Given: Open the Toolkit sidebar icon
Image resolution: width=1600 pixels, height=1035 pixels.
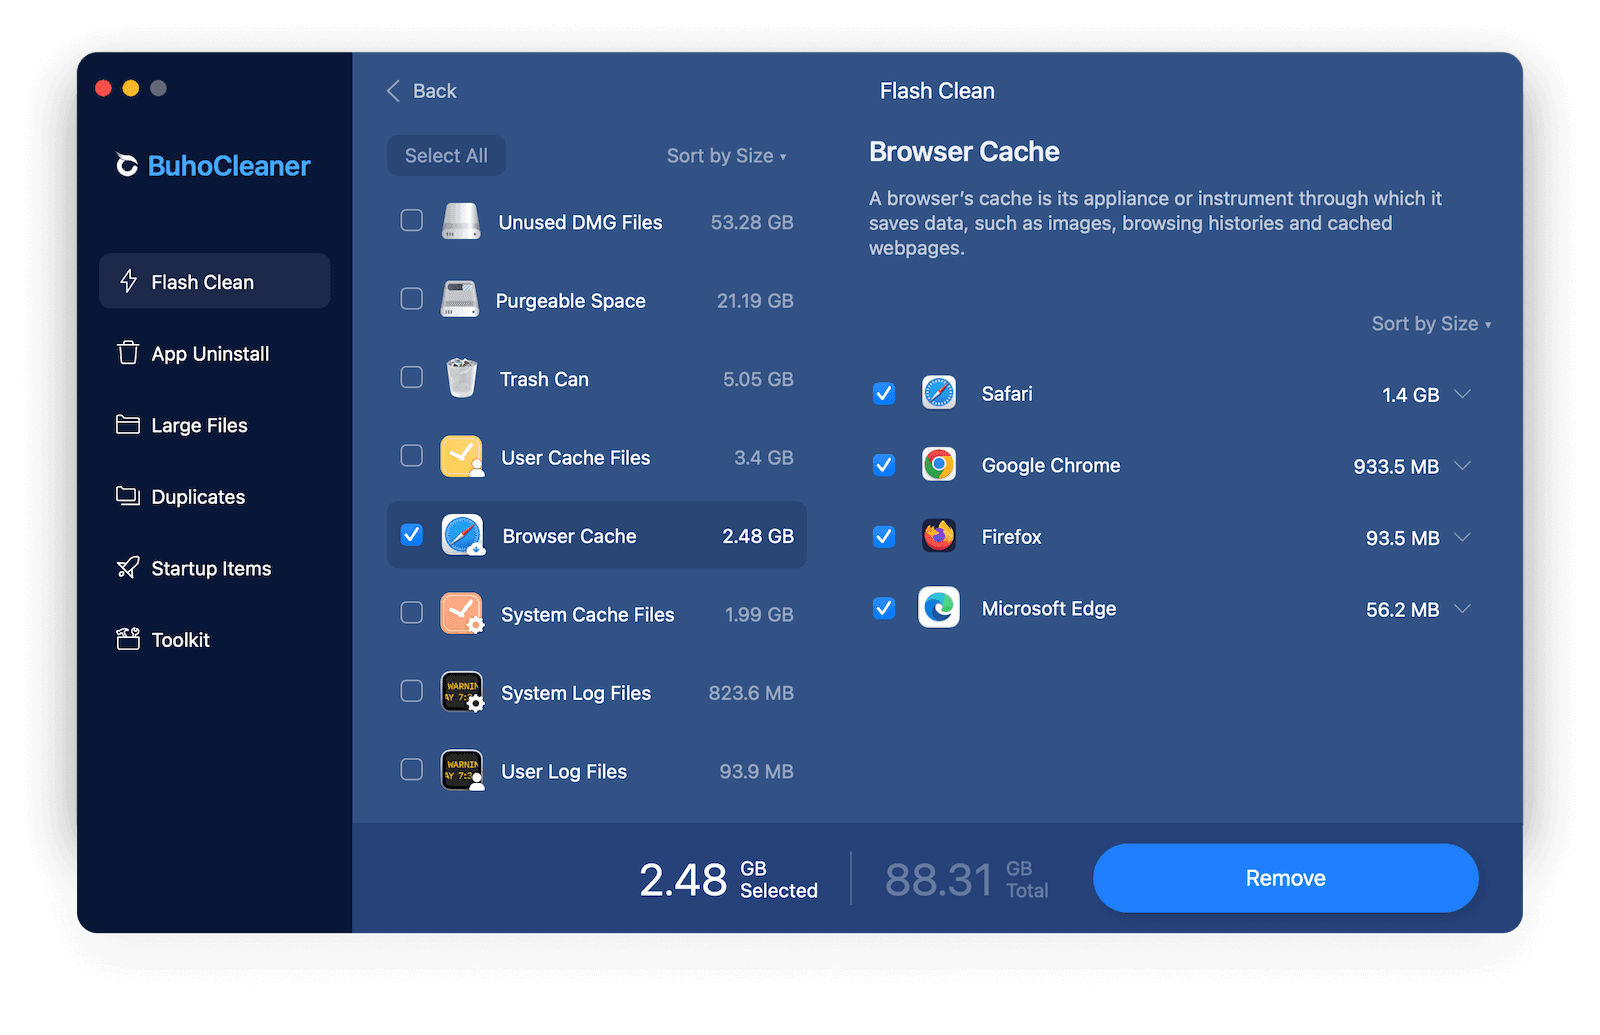Looking at the screenshot, I should [x=128, y=639].
